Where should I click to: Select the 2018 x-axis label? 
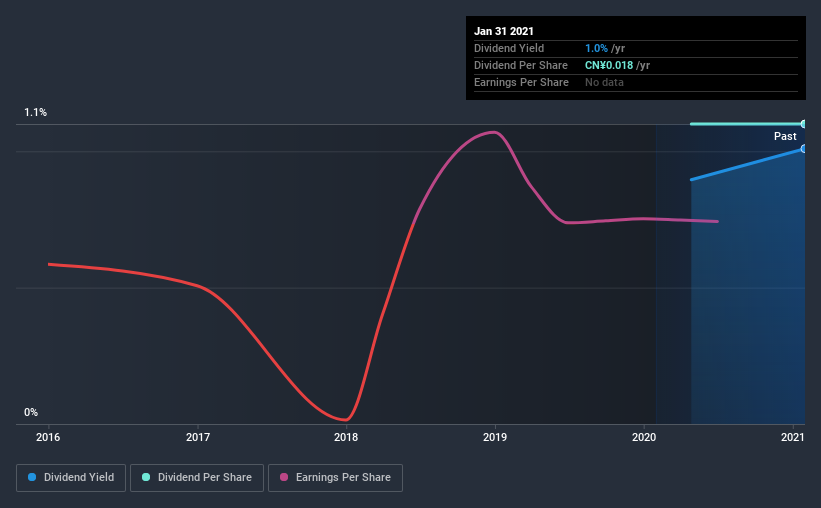click(x=346, y=437)
